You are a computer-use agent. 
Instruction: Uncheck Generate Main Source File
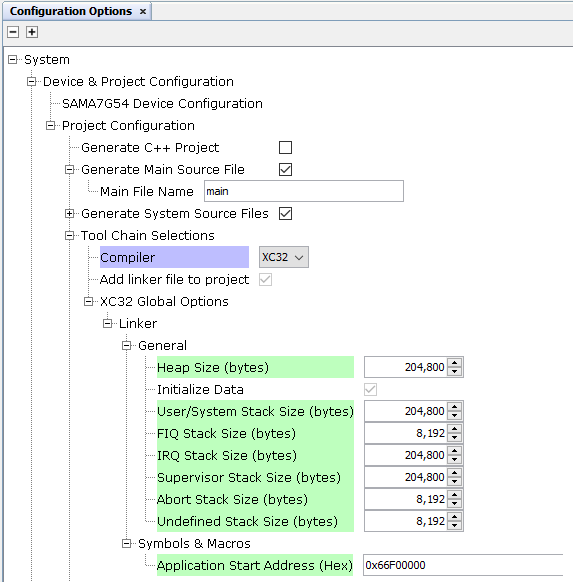[285, 170]
